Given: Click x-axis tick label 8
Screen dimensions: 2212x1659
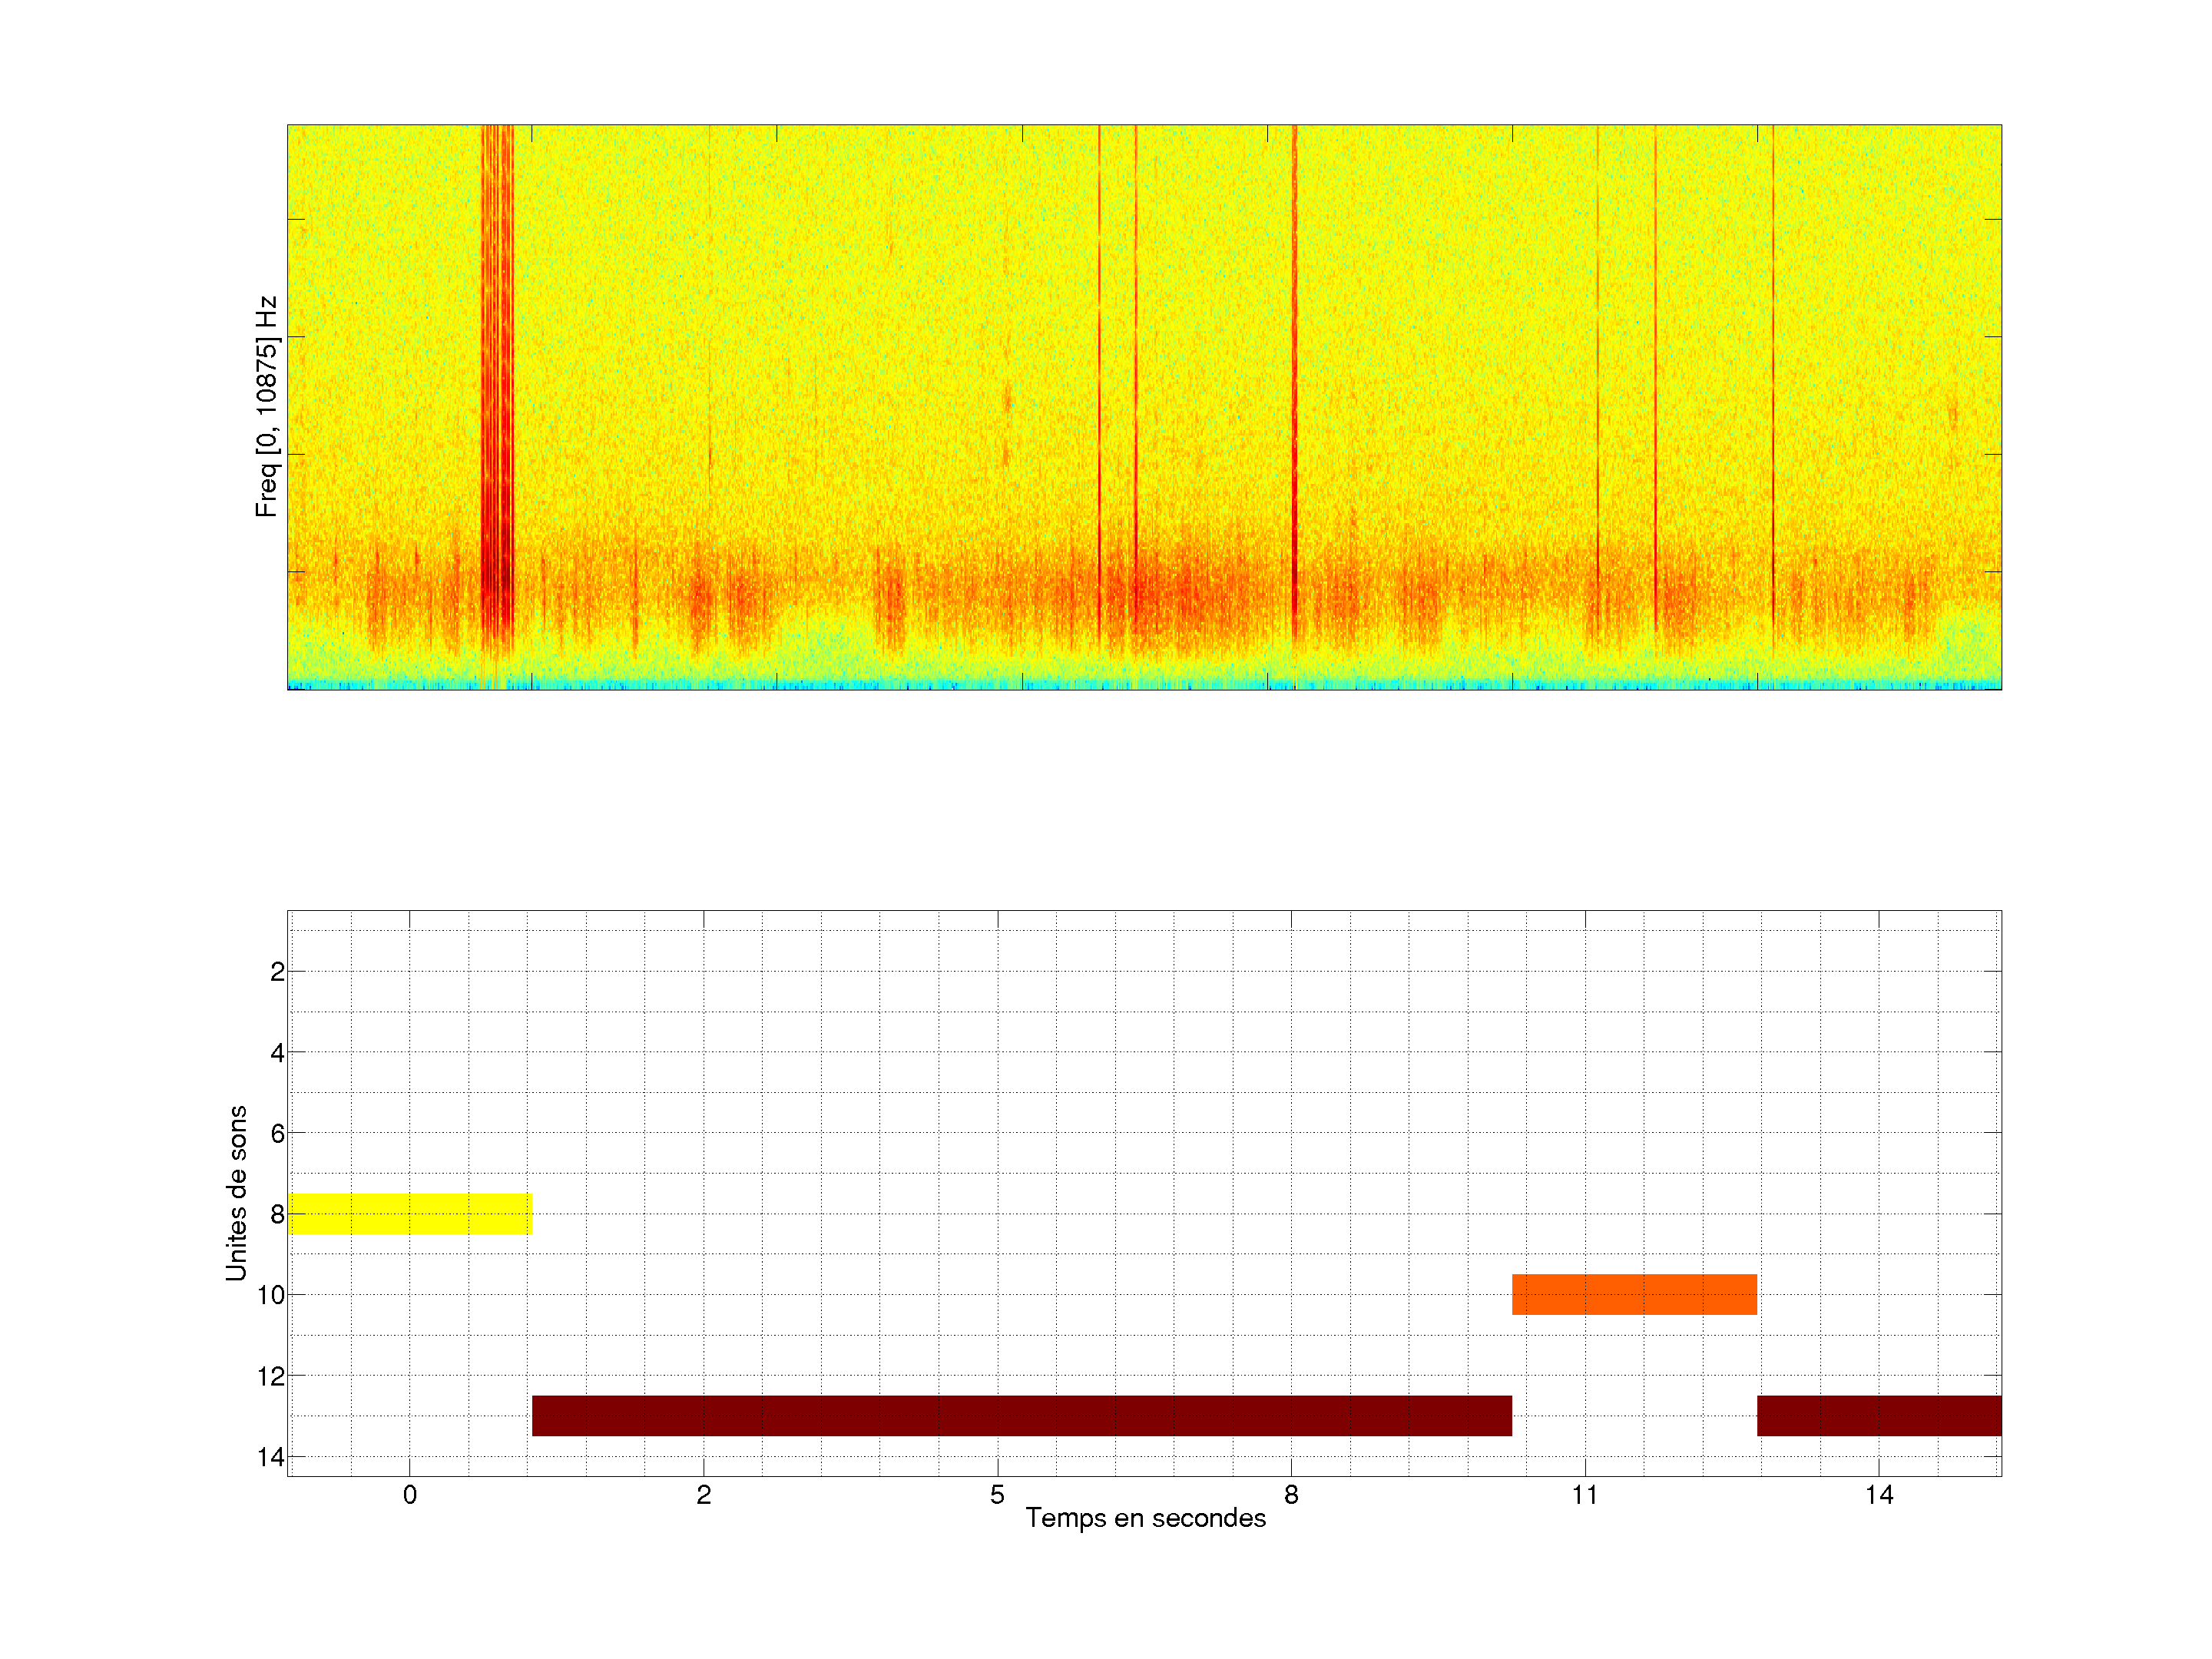Looking at the screenshot, I should click(x=1291, y=1495).
